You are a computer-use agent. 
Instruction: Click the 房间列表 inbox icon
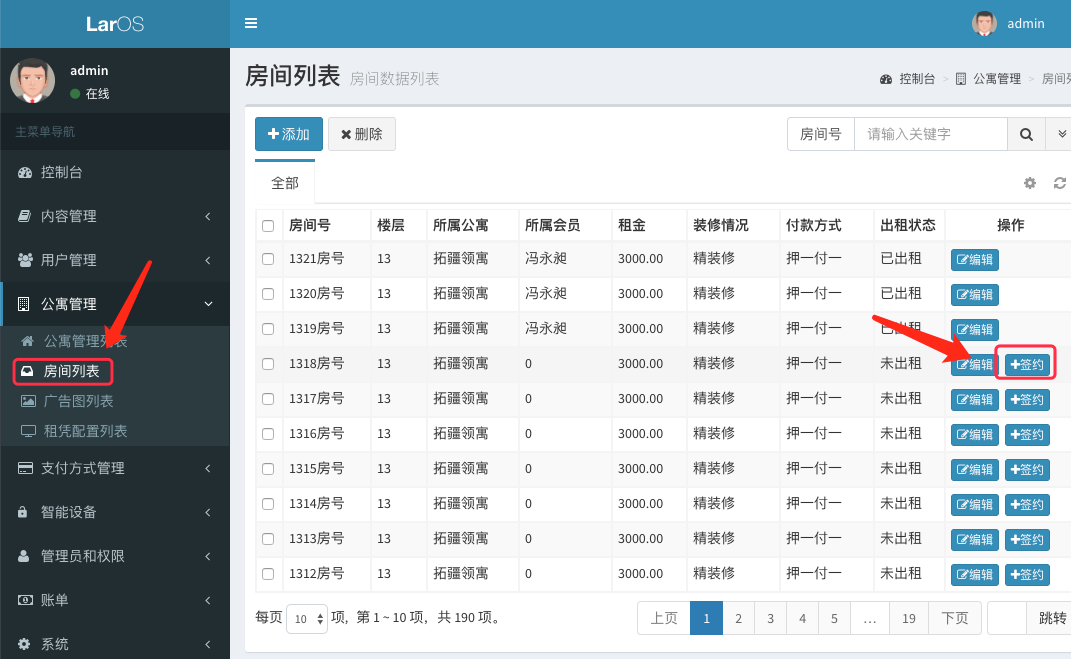click(27, 371)
